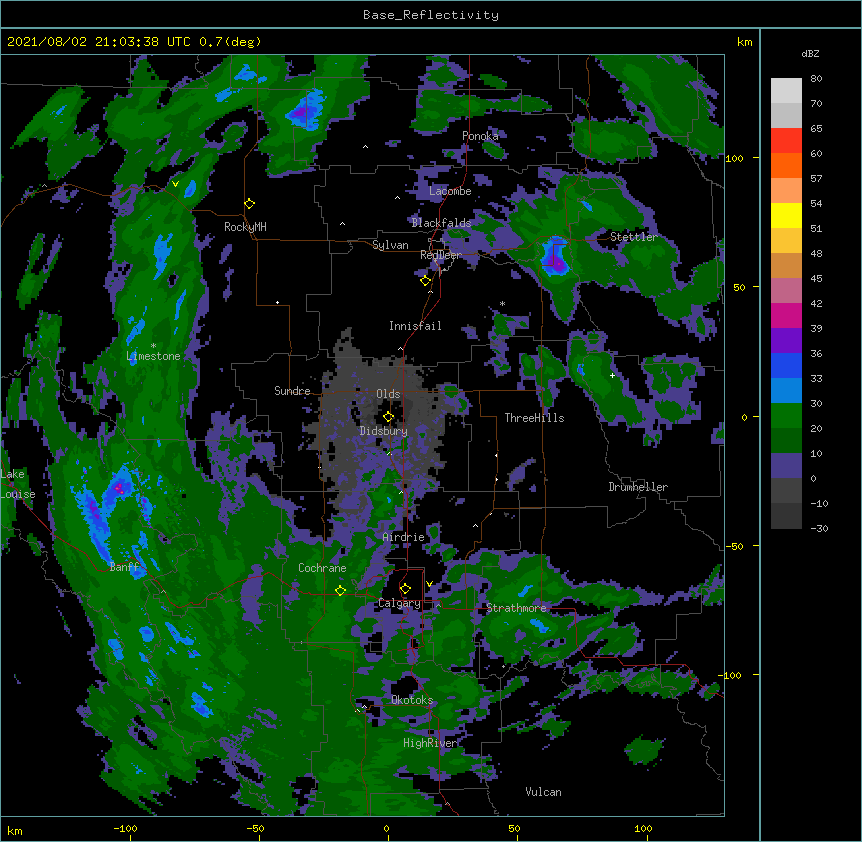Click the -100 tick on right axis
This screenshot has height=842, width=862.
click(731, 675)
